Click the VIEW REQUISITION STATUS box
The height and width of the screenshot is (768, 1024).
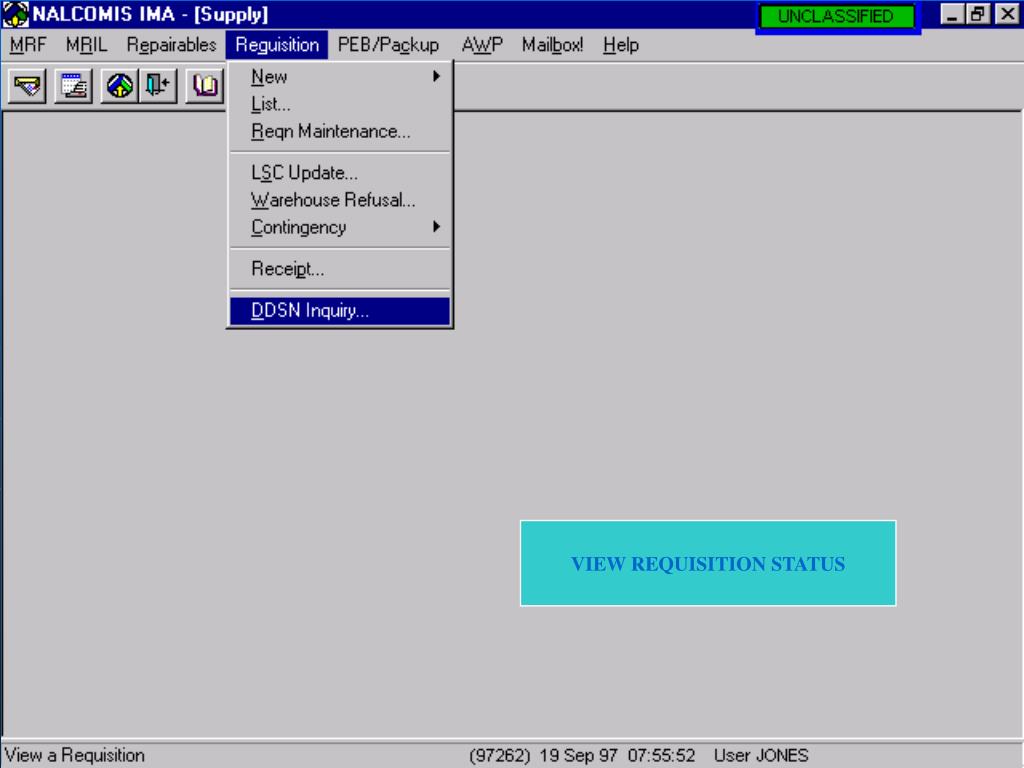(708, 563)
